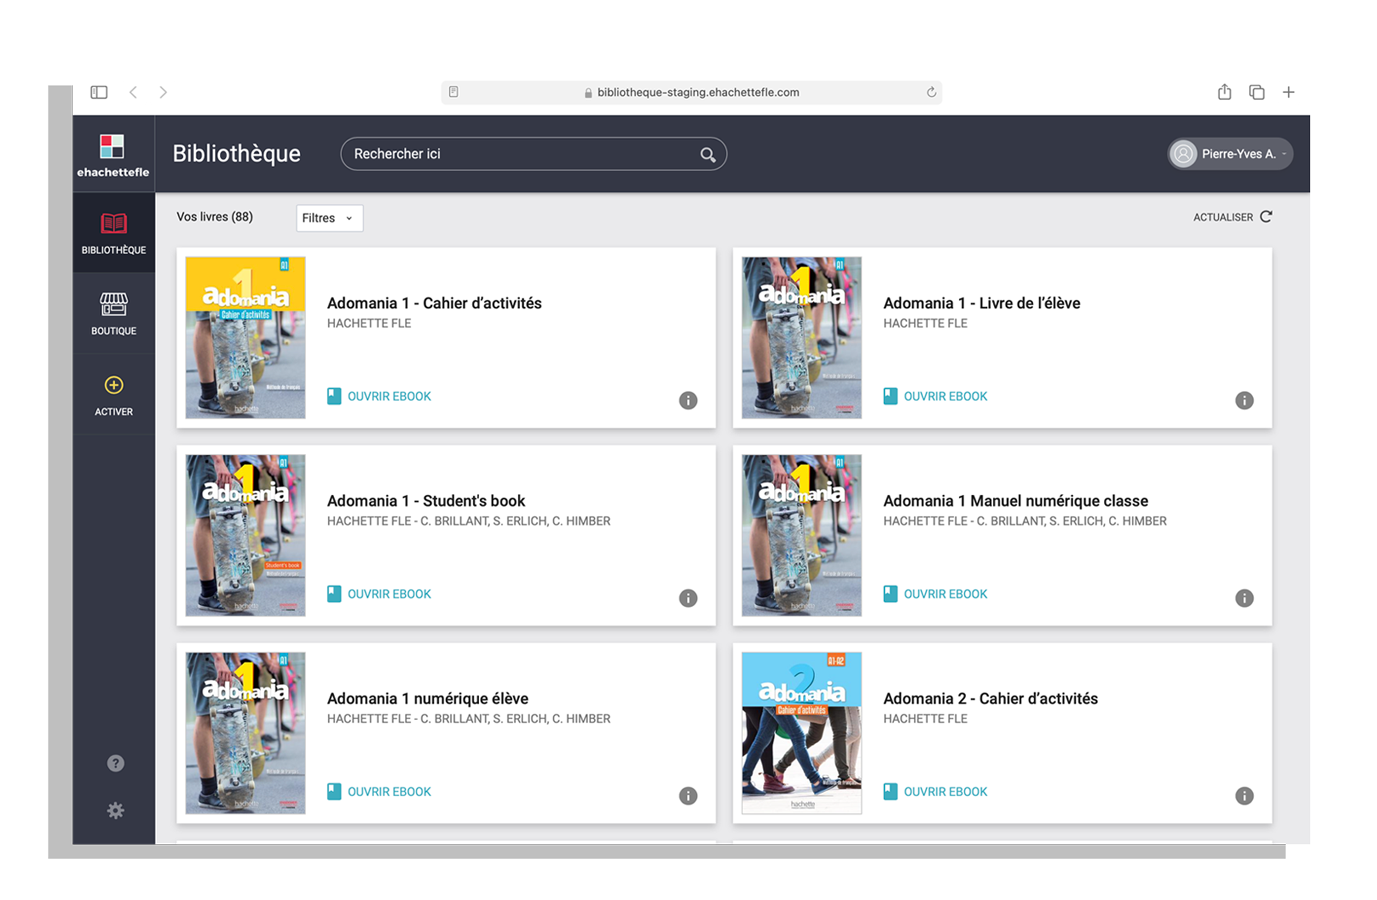
Task: Open the help question mark icon
Action: point(116,763)
